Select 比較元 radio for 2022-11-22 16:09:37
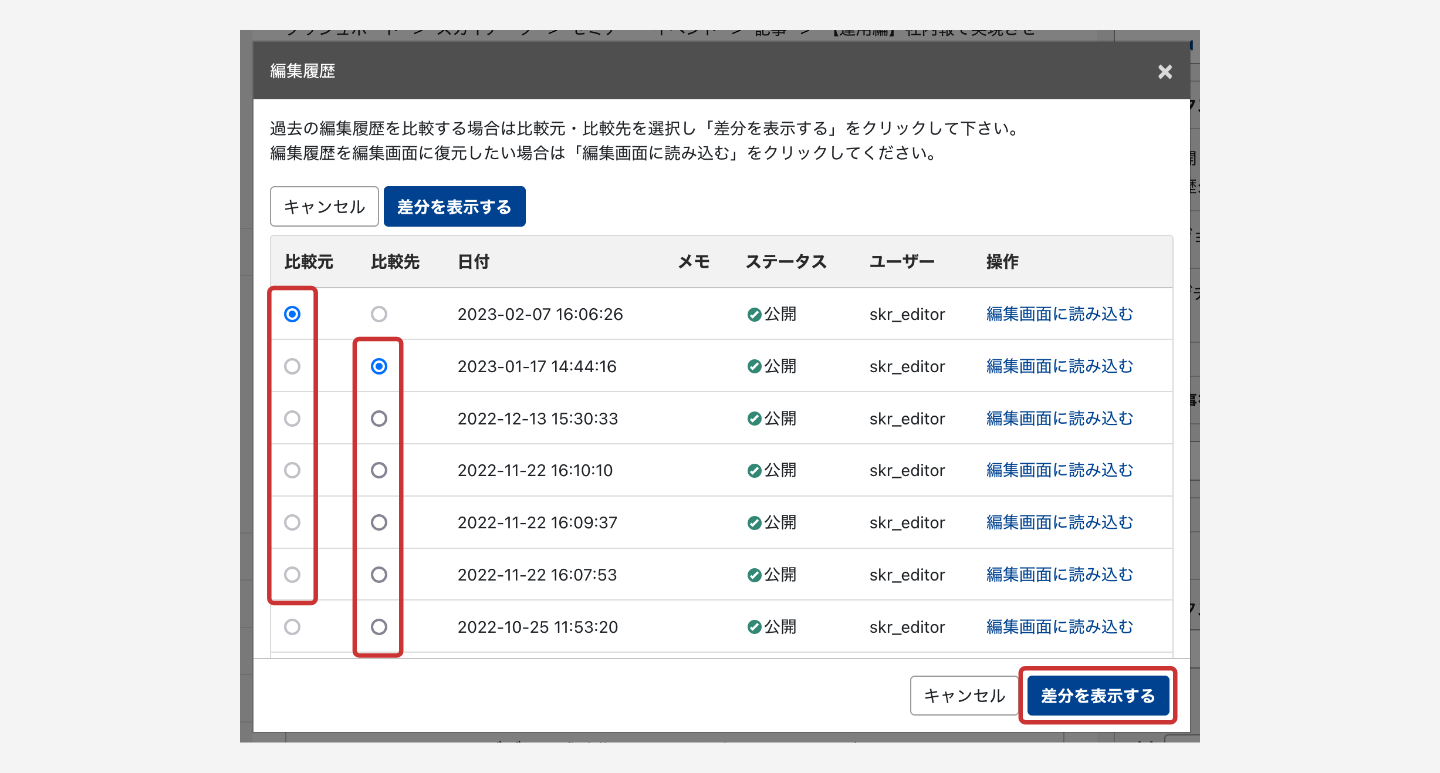The image size is (1440, 773). pos(292,522)
